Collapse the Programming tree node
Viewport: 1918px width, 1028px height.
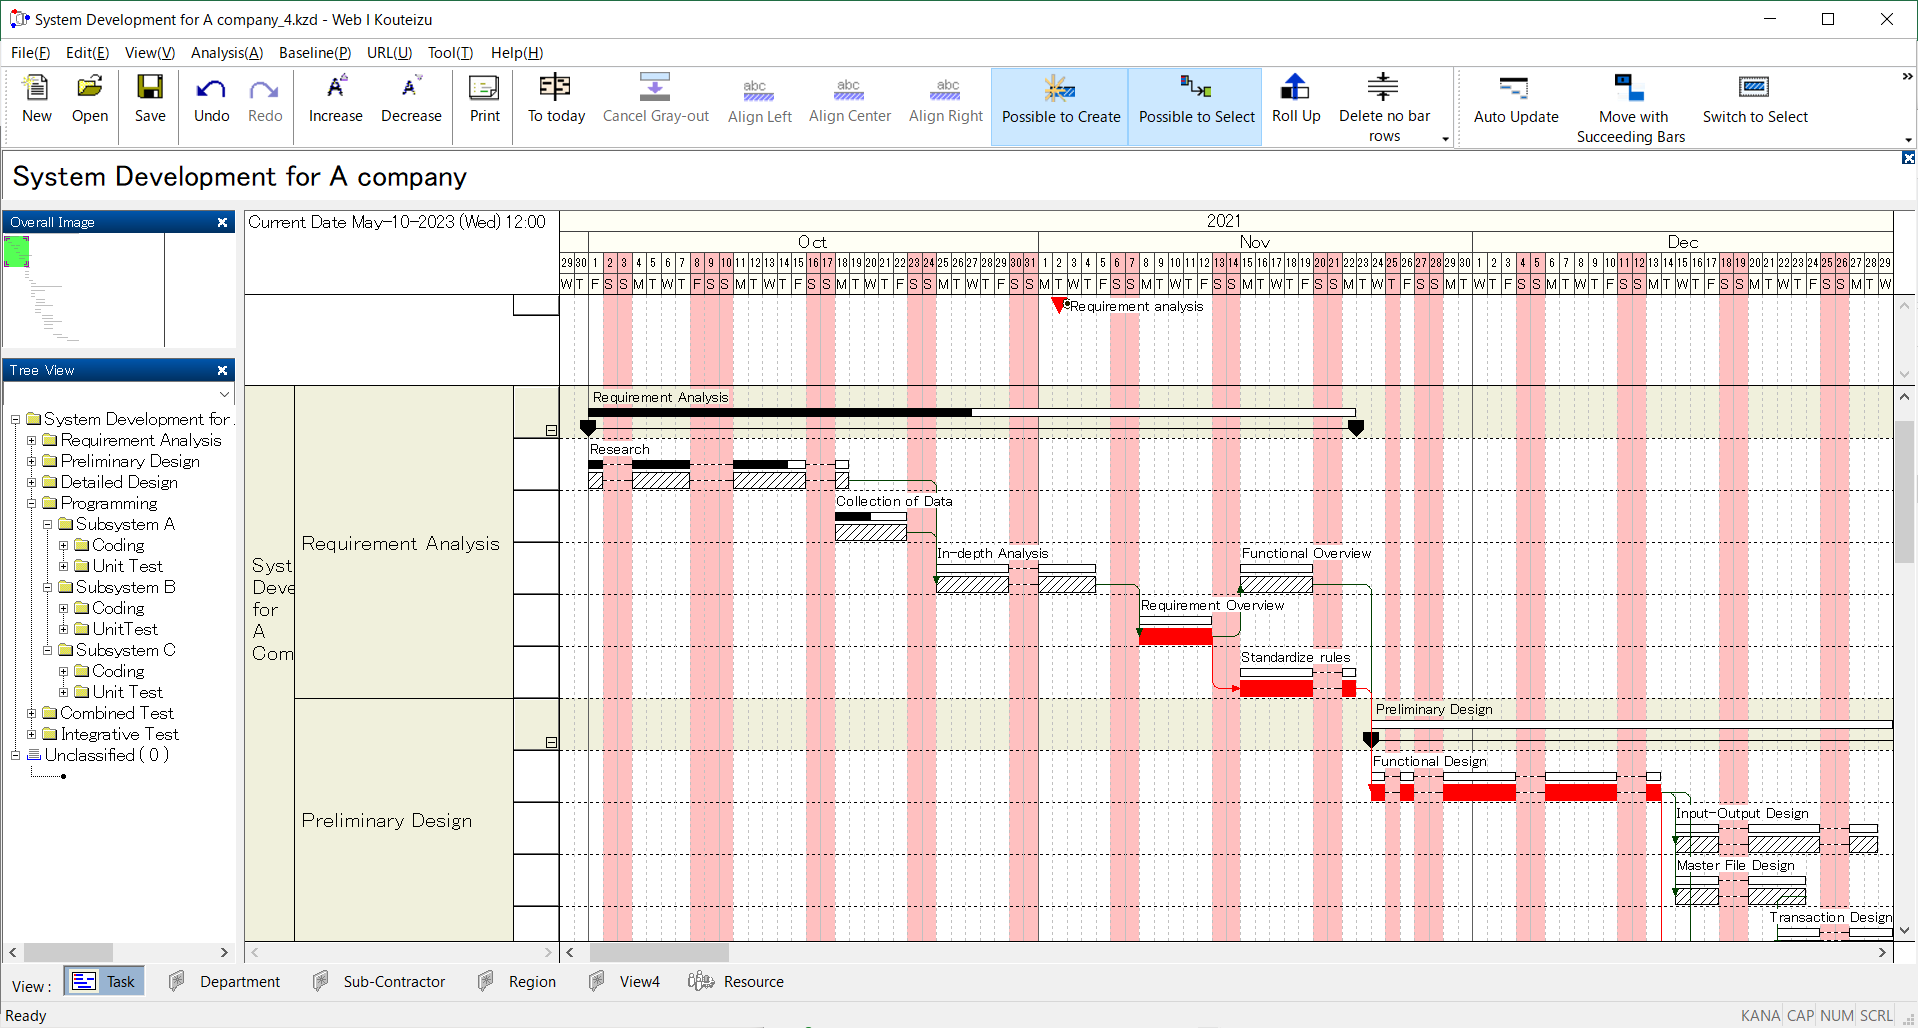(32, 503)
